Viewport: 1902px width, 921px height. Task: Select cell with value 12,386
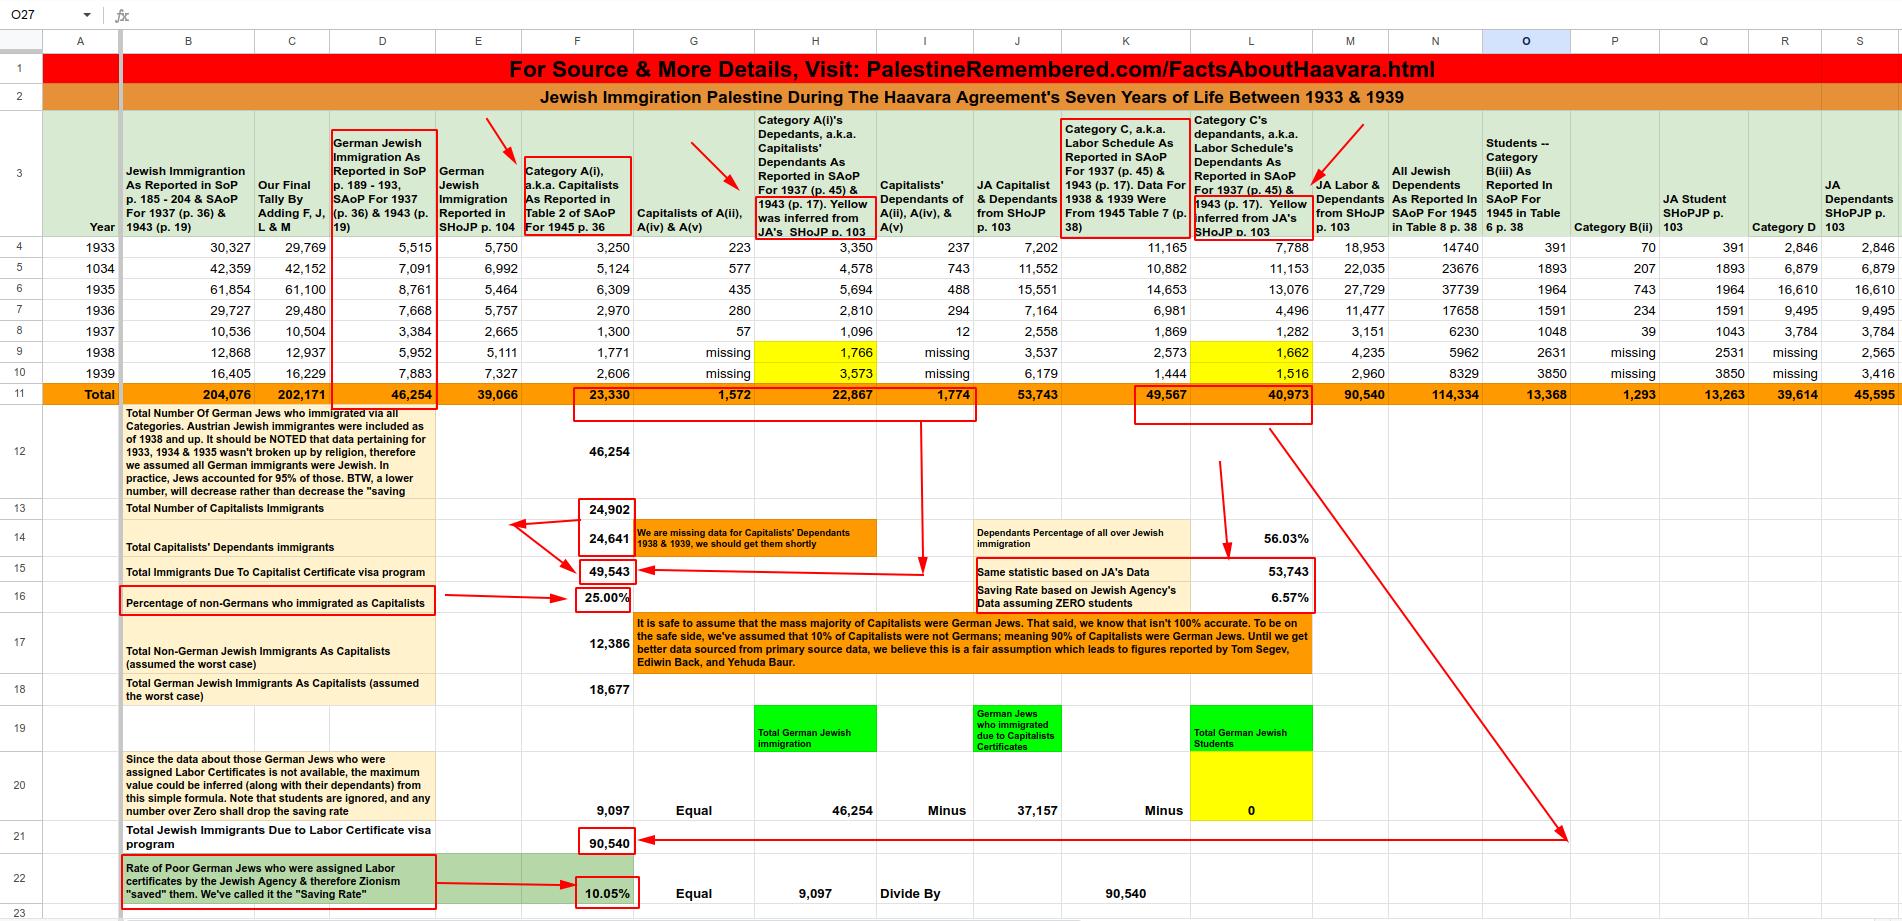coord(577,643)
